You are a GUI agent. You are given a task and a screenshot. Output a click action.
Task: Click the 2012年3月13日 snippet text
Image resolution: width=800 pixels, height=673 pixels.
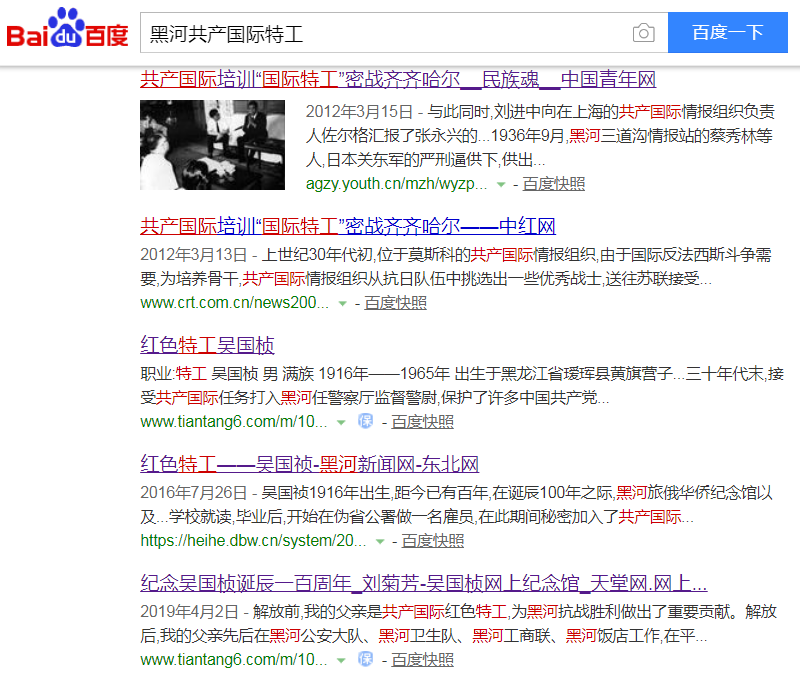click(x=456, y=266)
